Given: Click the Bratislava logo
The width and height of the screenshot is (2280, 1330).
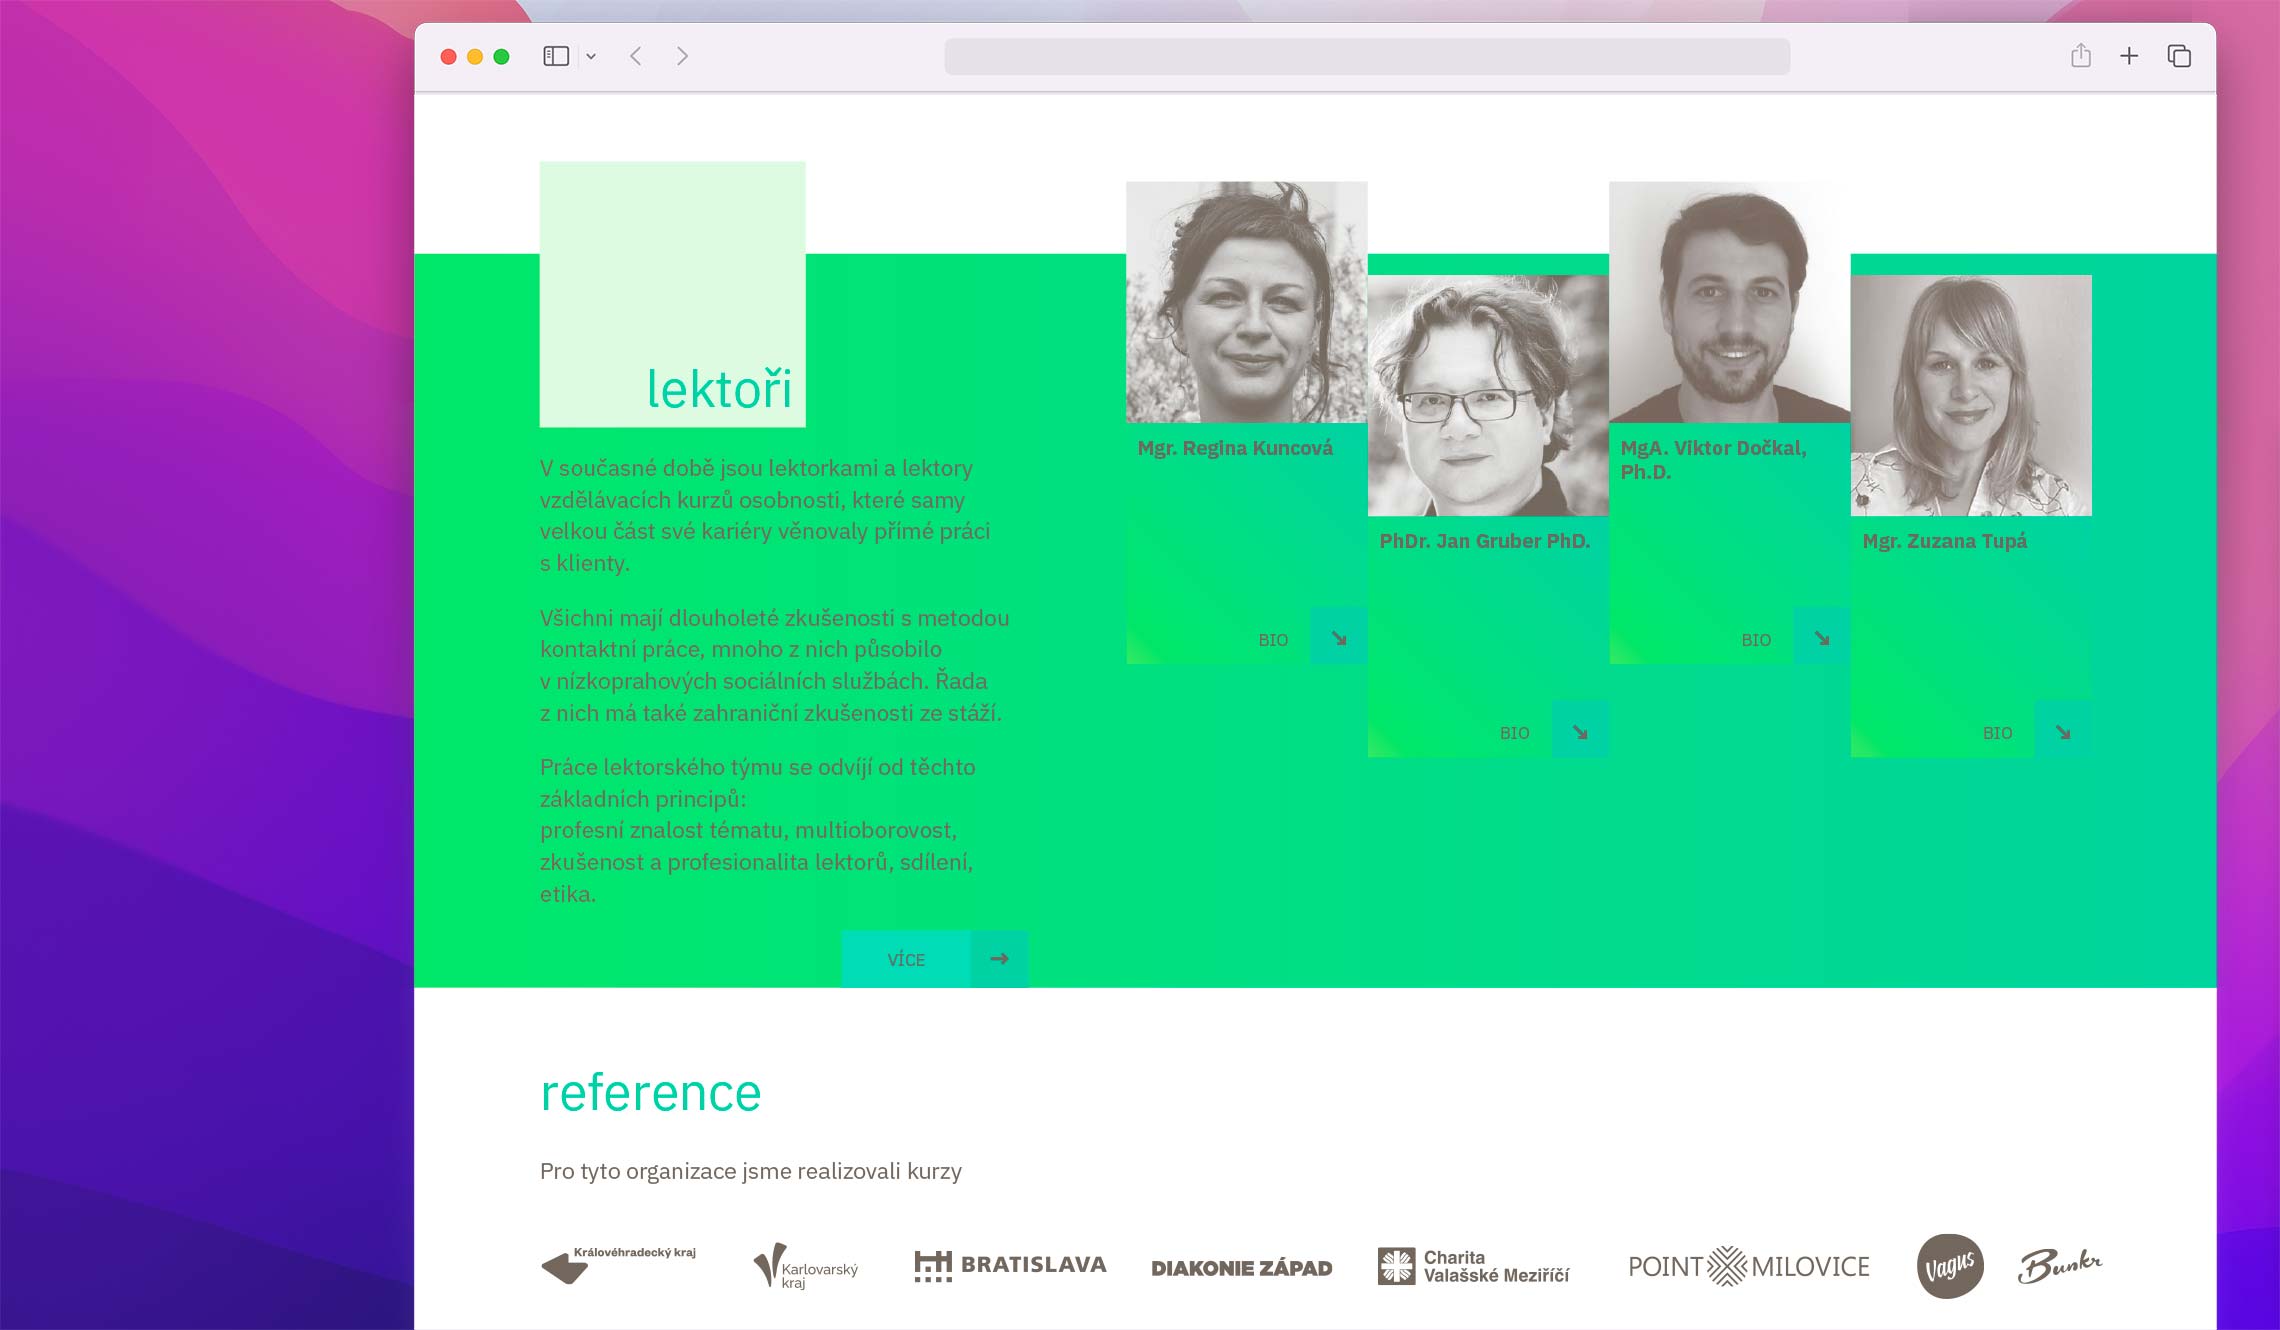Looking at the screenshot, I should pos(1010,1265).
